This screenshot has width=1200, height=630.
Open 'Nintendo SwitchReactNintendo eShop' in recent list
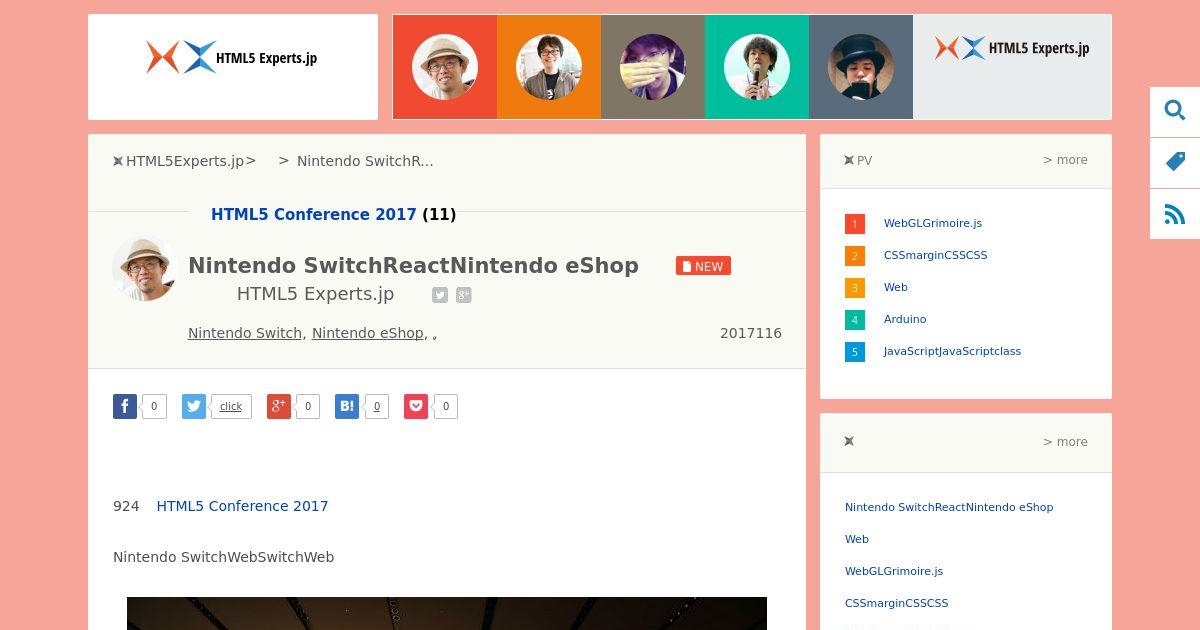949,507
